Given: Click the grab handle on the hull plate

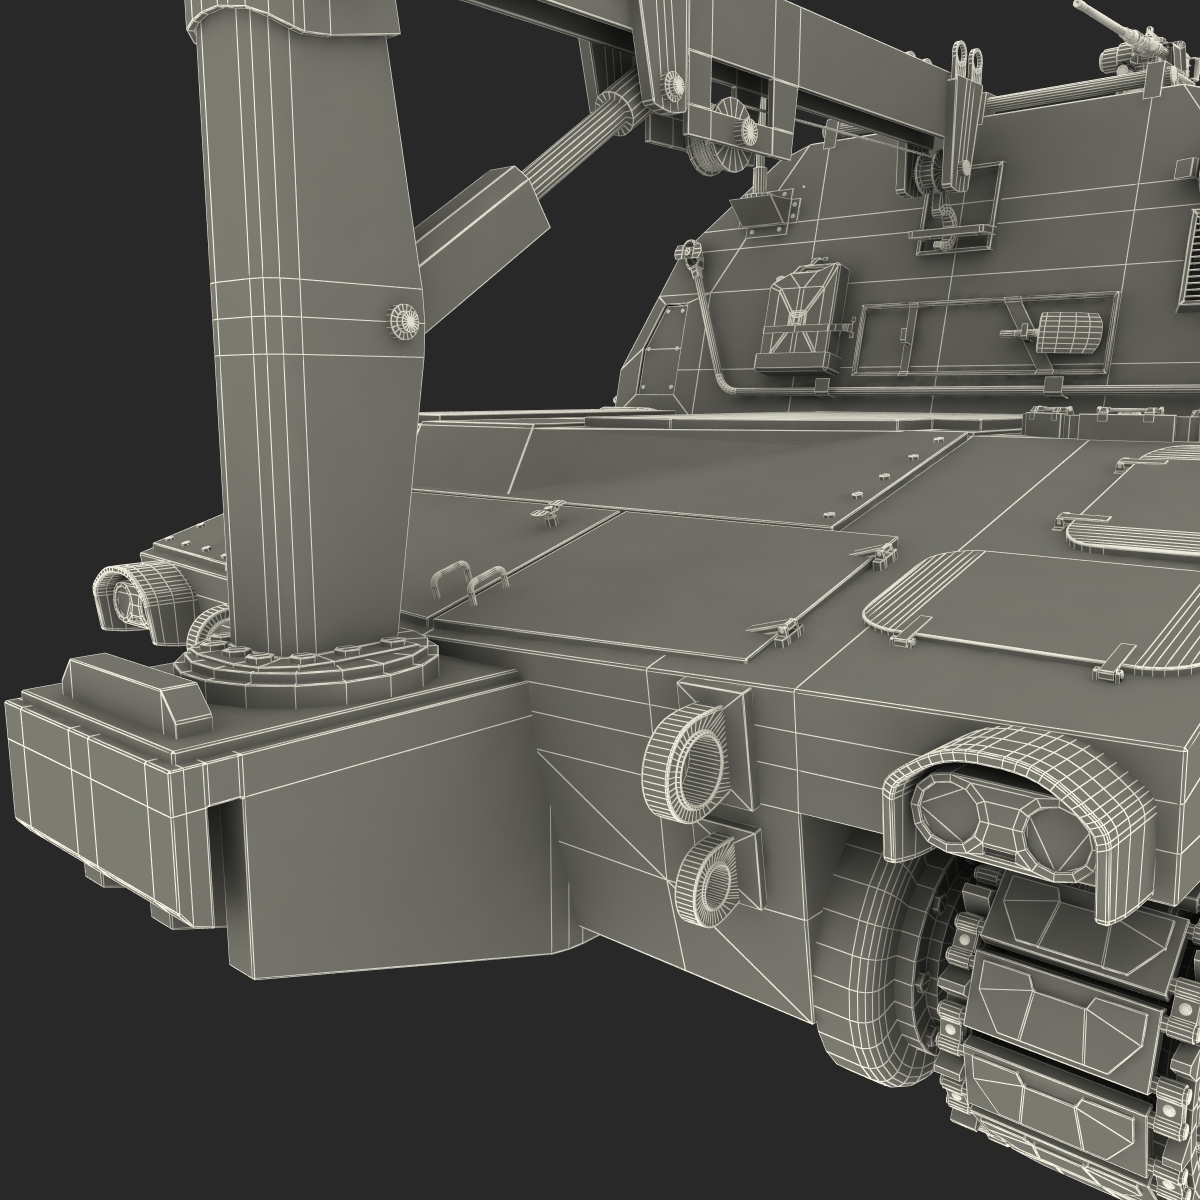Looking at the screenshot, I should pos(470,580).
